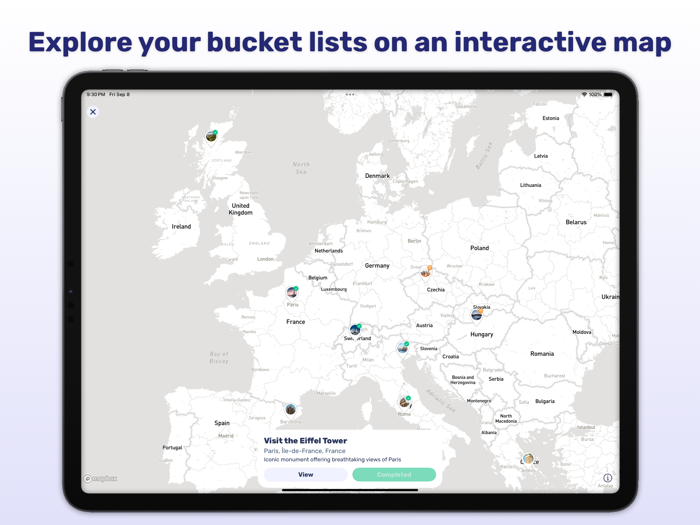Click the Romania map label
Screen dimensions: 700x525
(x=542, y=354)
